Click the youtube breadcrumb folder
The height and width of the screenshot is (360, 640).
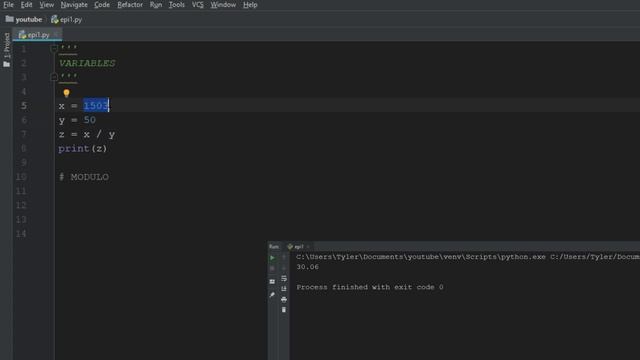pyautogui.click(x=24, y=20)
